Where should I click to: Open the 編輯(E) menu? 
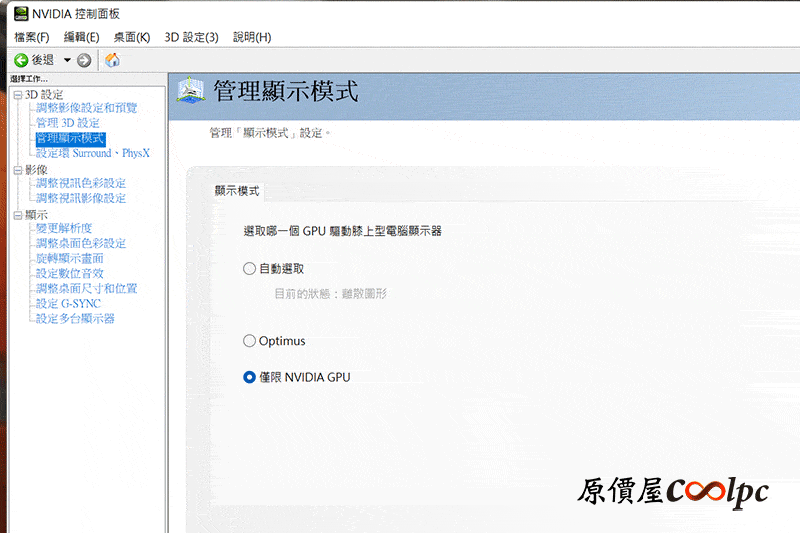coord(81,37)
